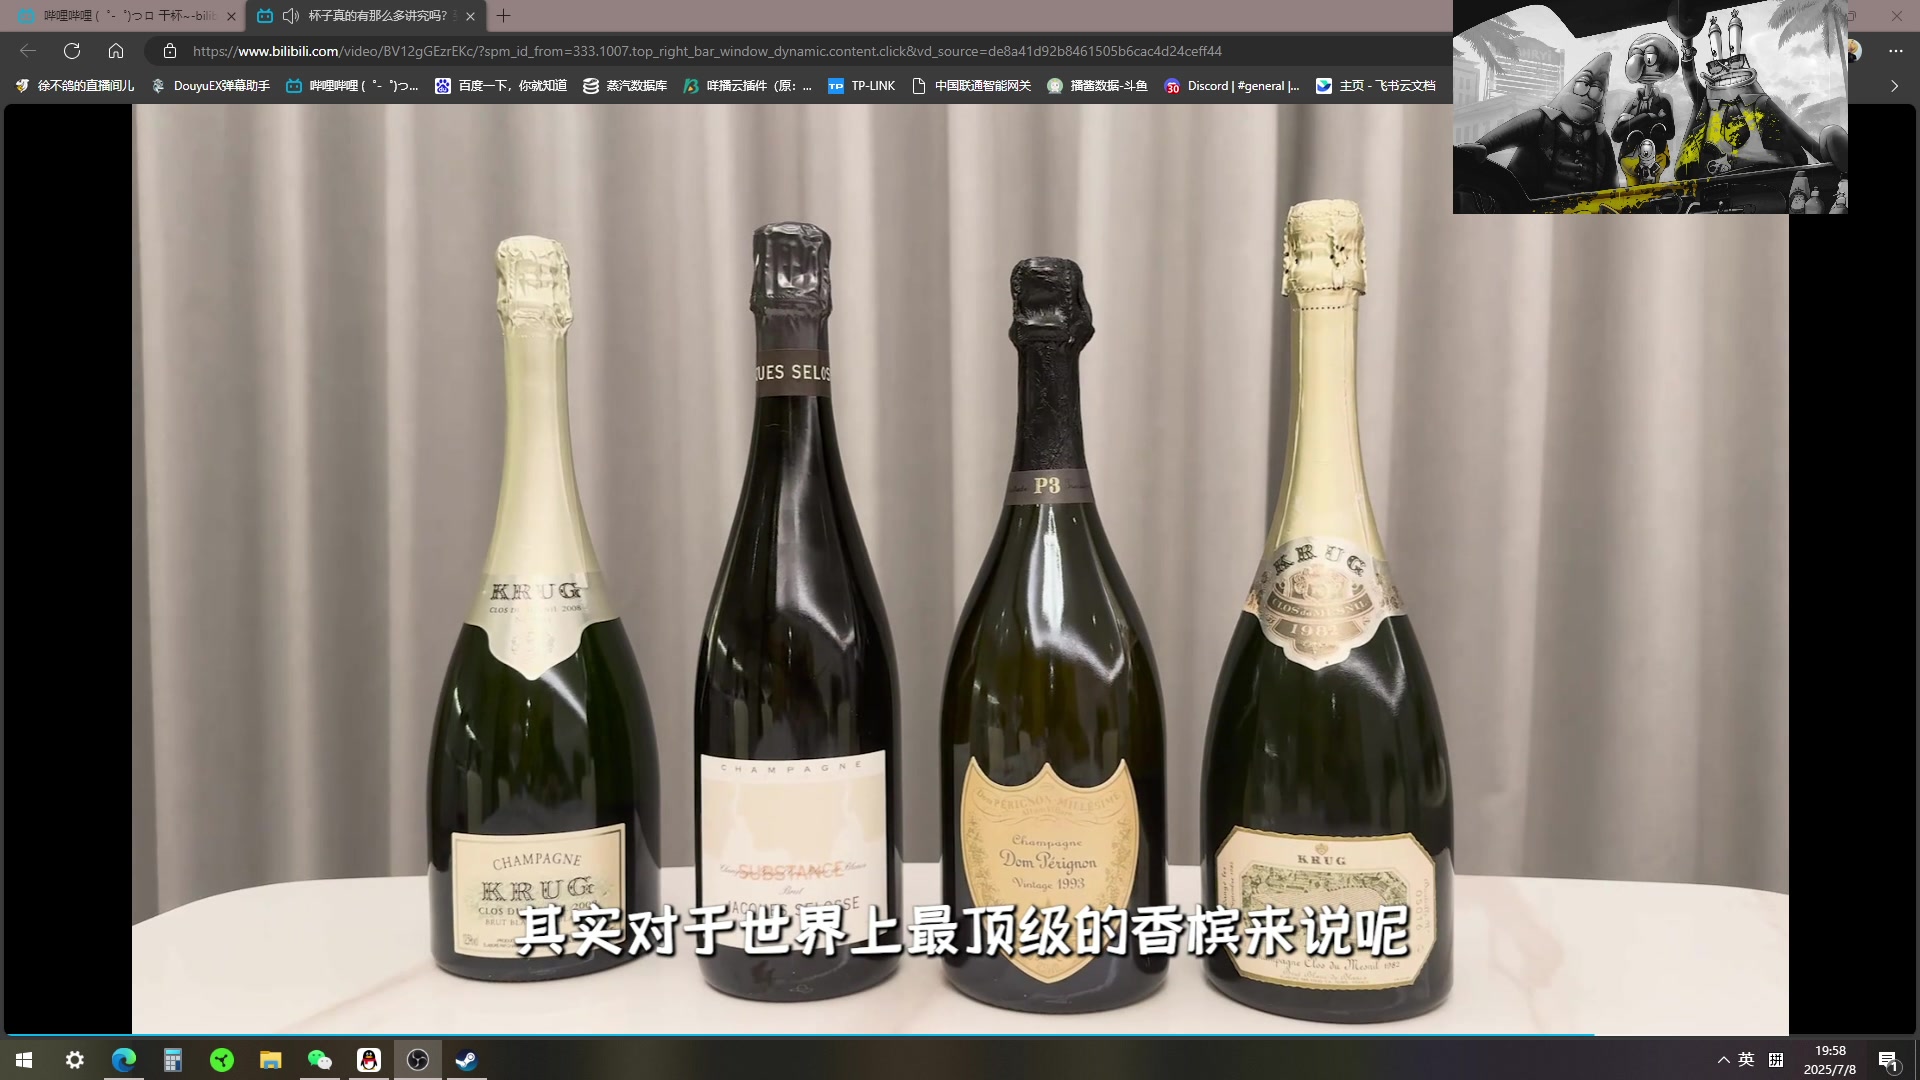Open the browser settings and more menu
Image resolution: width=1920 pixels, height=1080 pixels.
(x=1895, y=51)
